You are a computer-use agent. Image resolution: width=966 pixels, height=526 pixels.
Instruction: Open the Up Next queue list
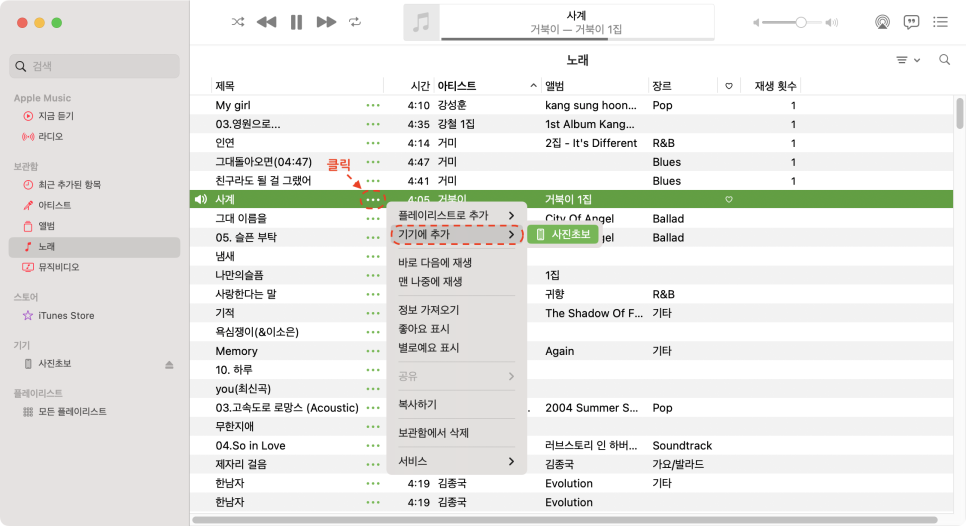coord(940,22)
